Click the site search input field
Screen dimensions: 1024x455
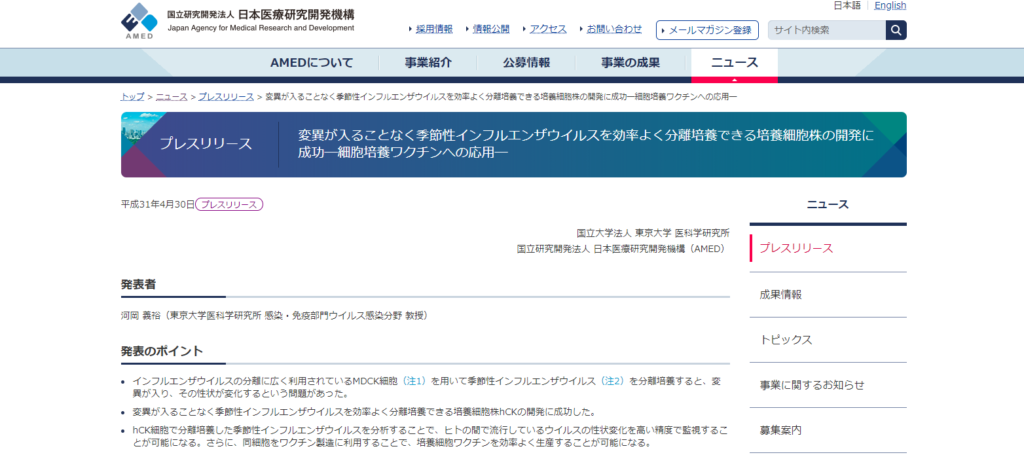827,30
